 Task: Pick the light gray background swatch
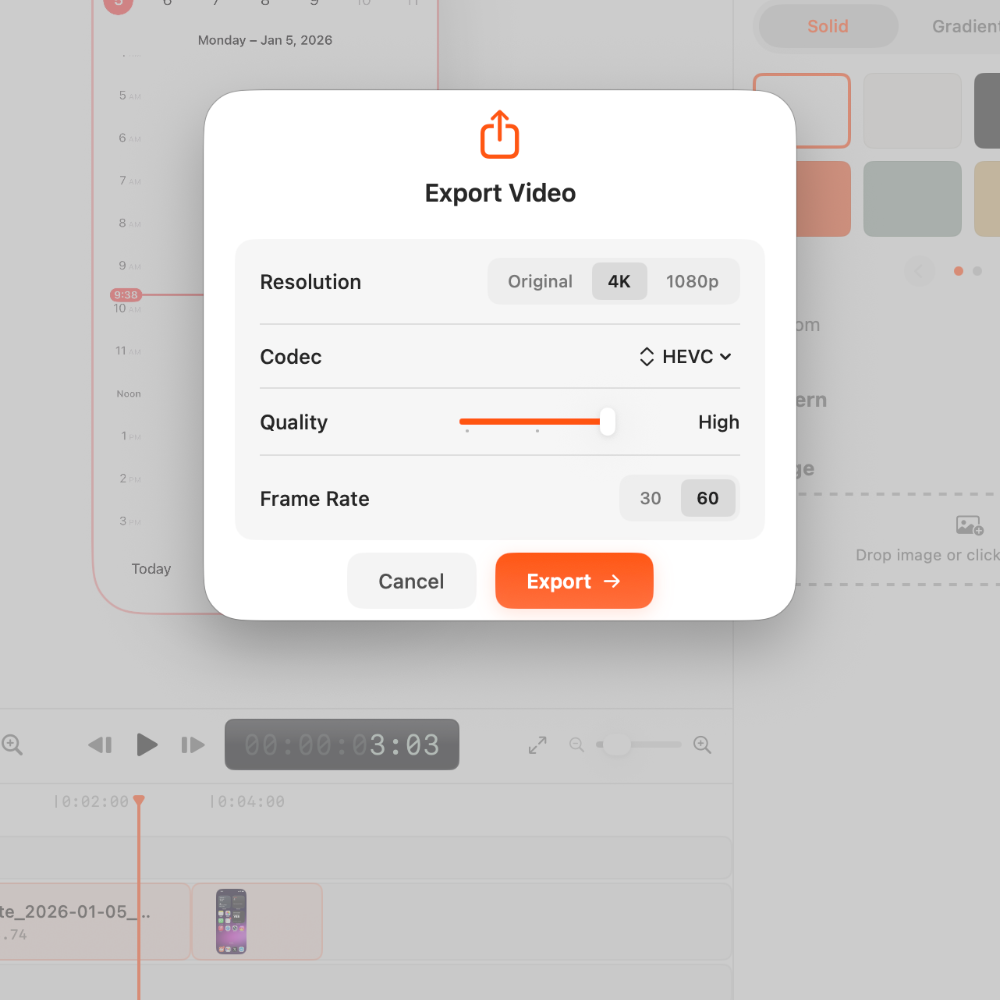coord(912,110)
